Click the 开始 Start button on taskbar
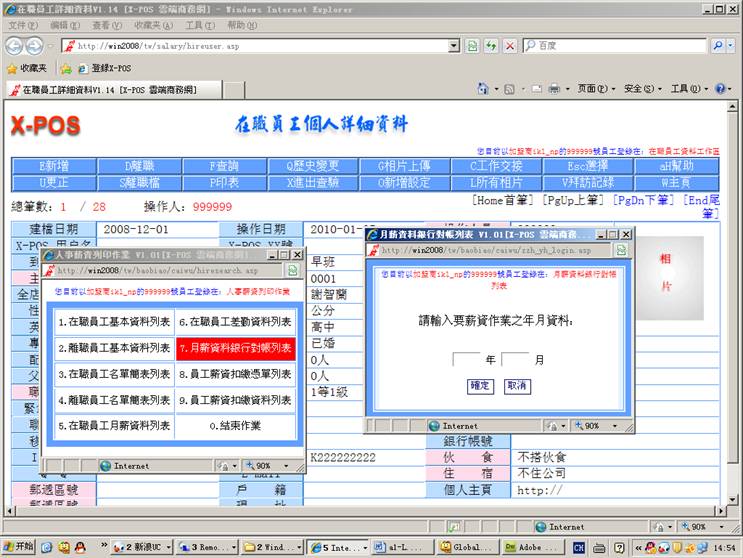743x558 pixels. [x=18, y=547]
